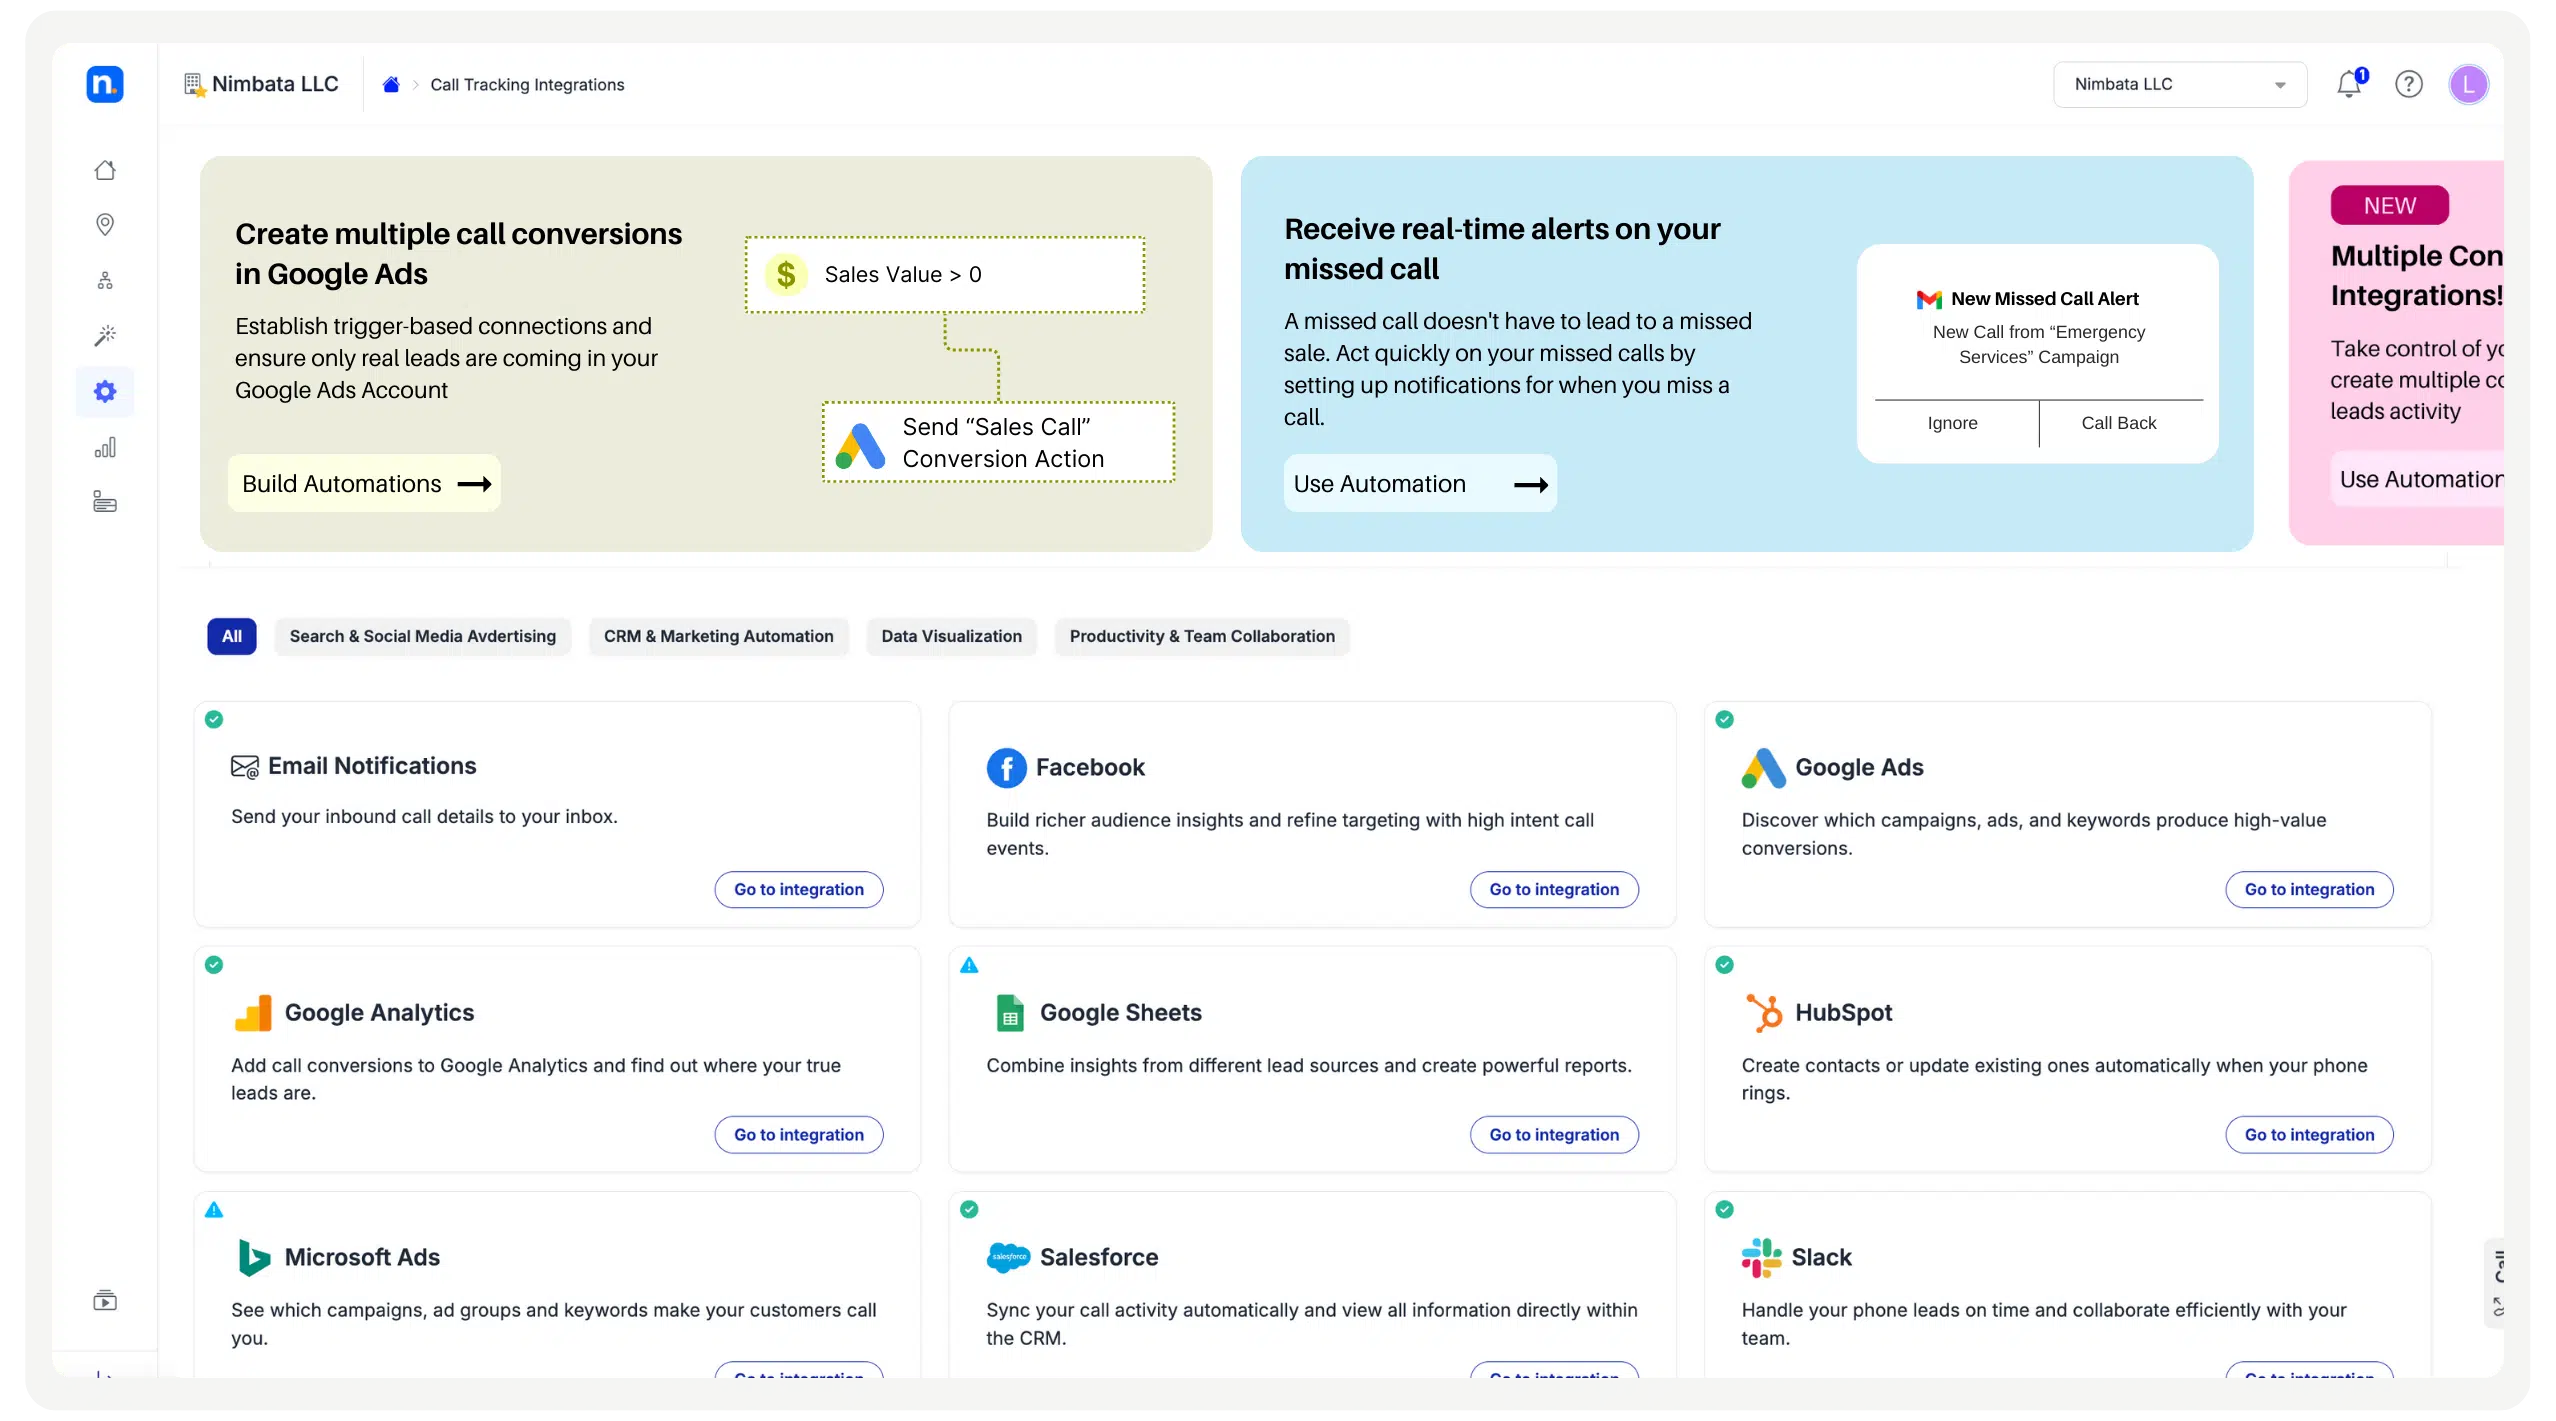
Task: Open the location pin sidebar icon
Action: 105,224
